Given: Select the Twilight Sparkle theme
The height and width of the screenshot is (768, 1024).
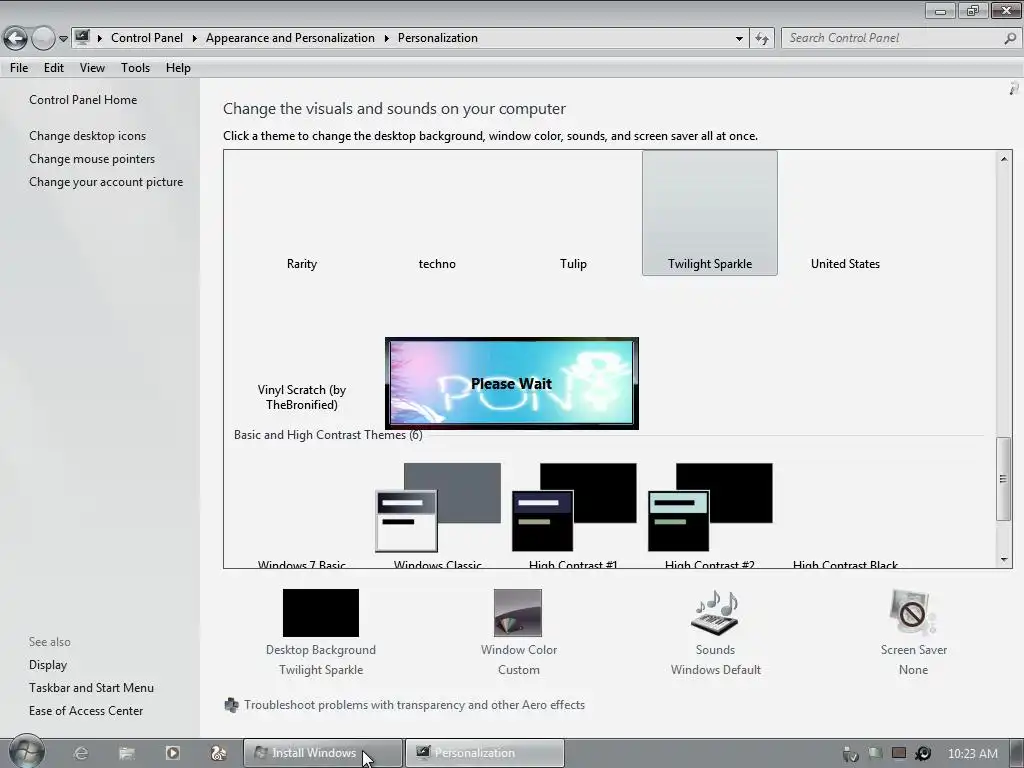Looking at the screenshot, I should [710, 213].
